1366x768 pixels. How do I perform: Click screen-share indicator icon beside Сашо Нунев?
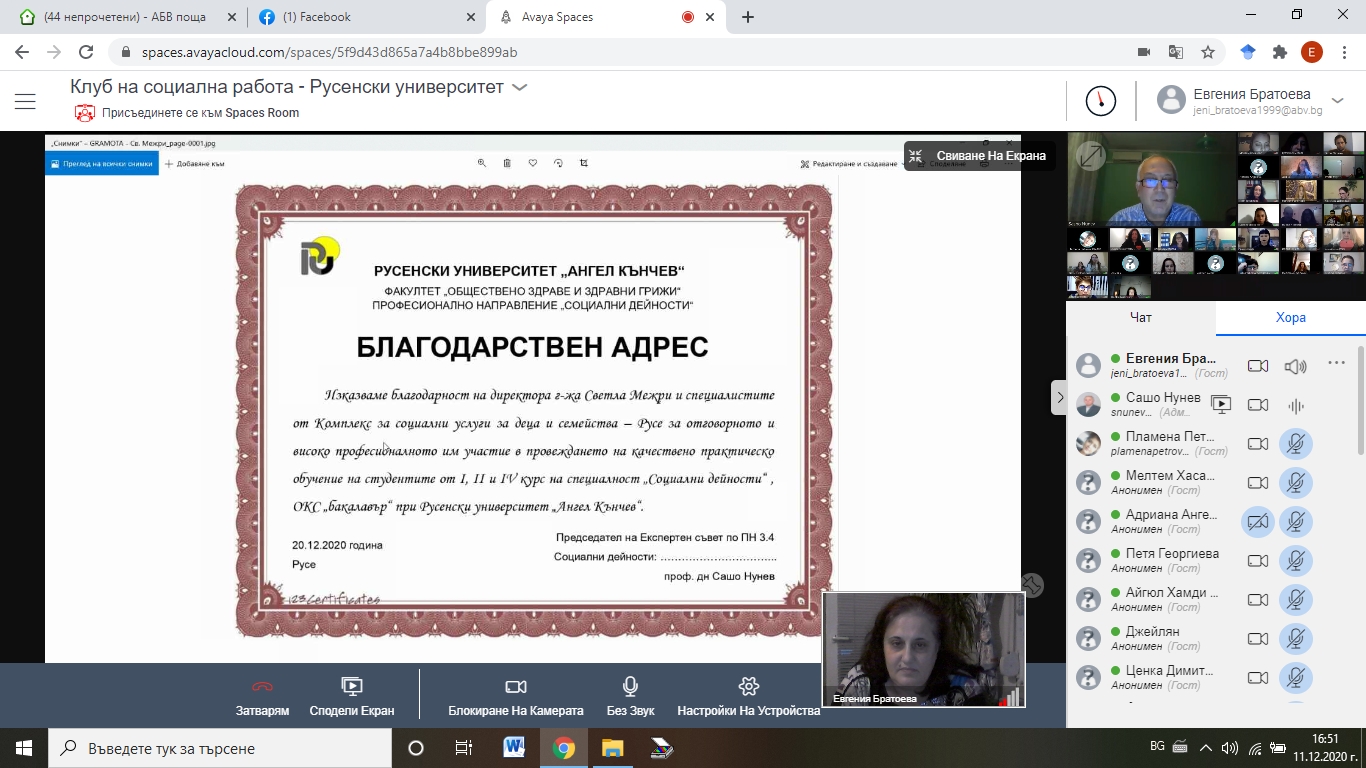click(1221, 405)
